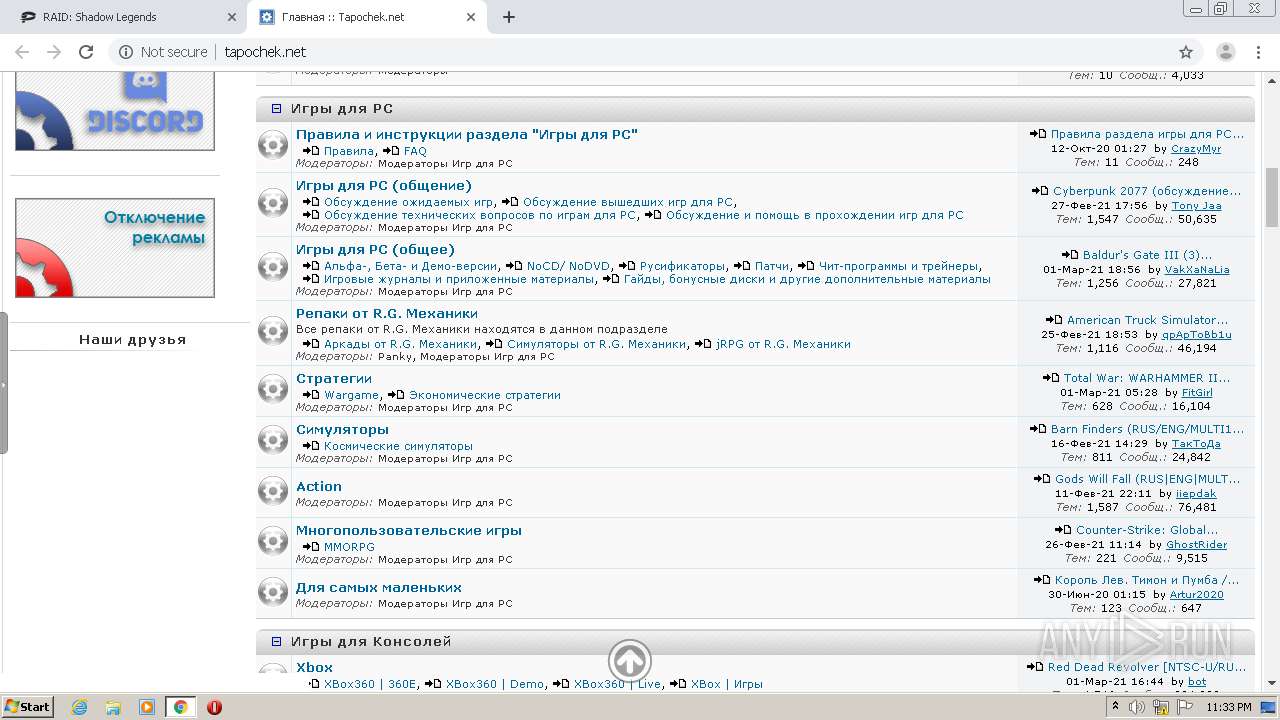Open Репаки от R.G. Механики forum
The height and width of the screenshot is (720, 1280).
click(x=387, y=313)
